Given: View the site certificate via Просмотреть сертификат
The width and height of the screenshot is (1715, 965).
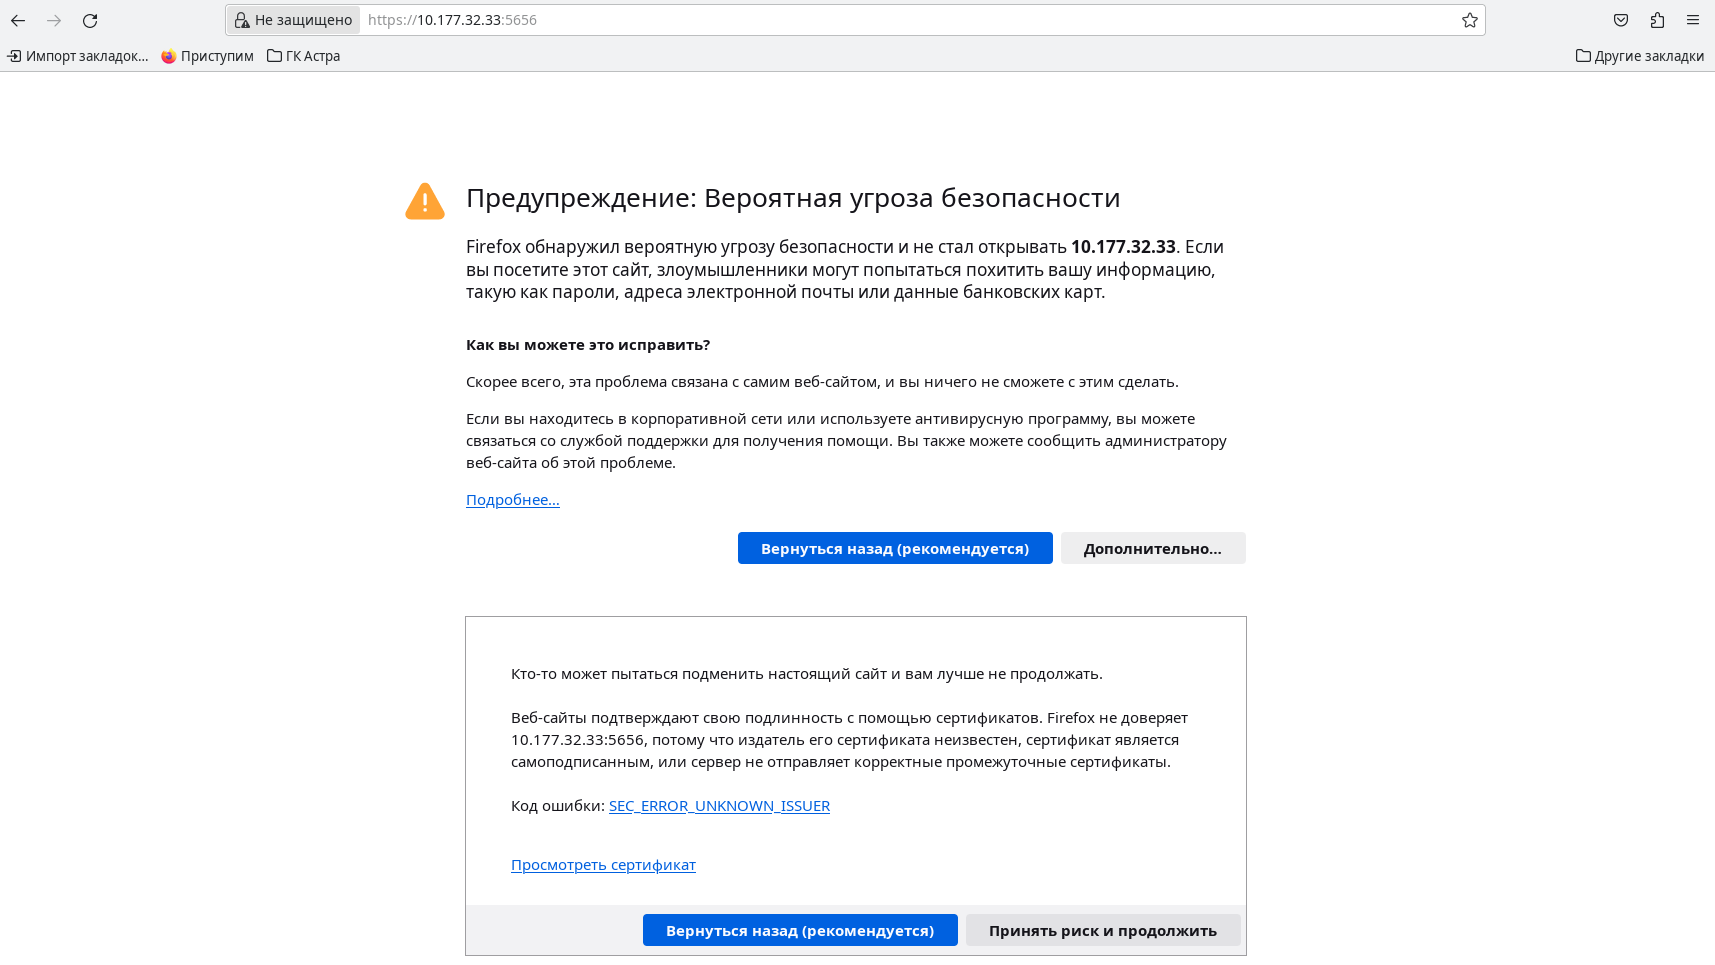Looking at the screenshot, I should 603,865.
